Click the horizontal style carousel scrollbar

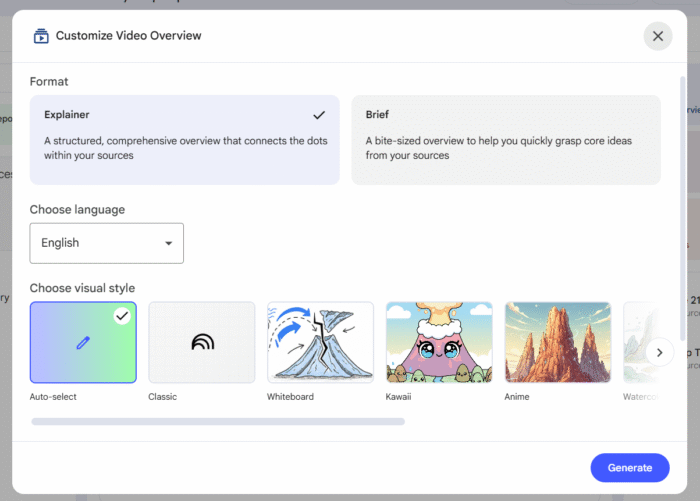[218, 422]
